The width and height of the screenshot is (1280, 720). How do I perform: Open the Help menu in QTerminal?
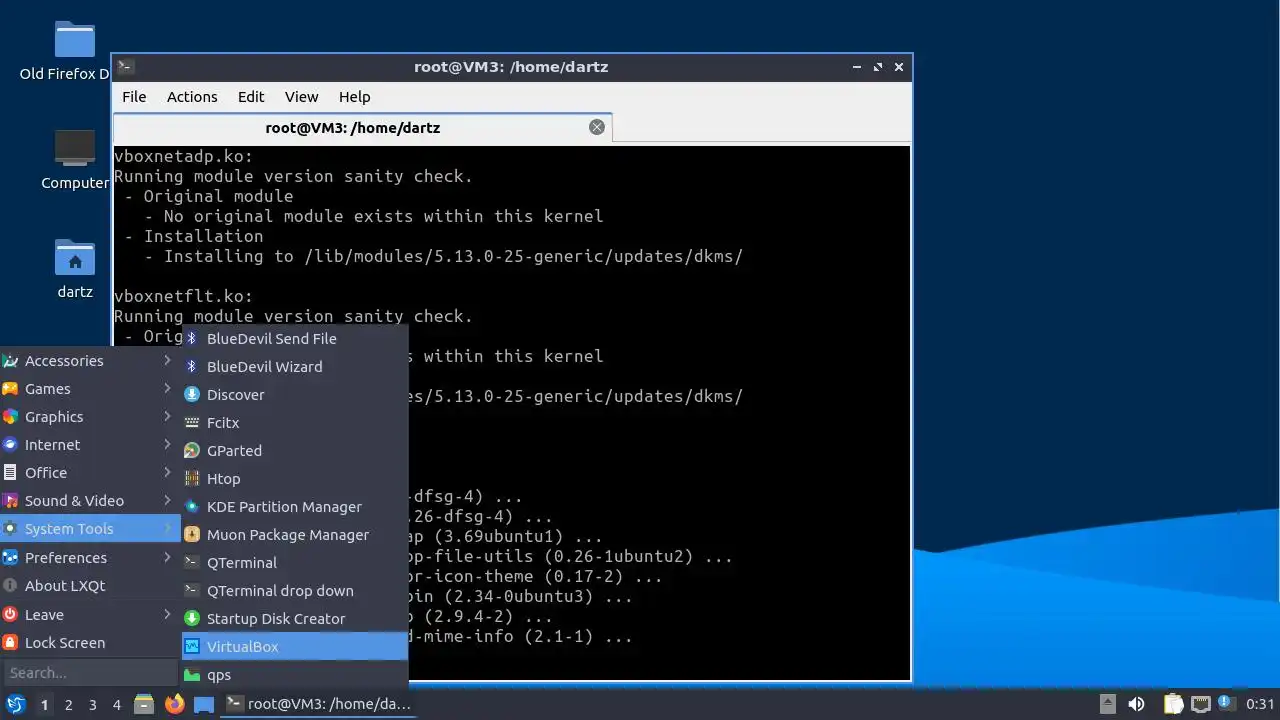(x=355, y=97)
